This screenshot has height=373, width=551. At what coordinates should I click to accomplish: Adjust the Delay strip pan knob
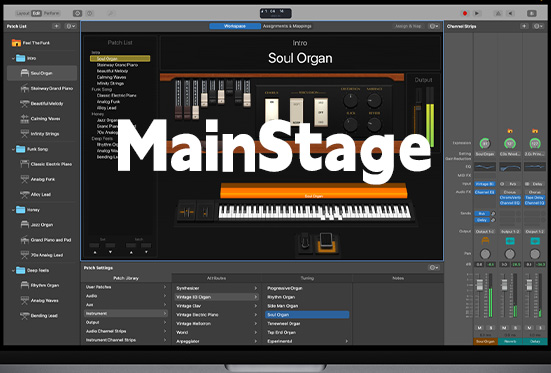[535, 253]
